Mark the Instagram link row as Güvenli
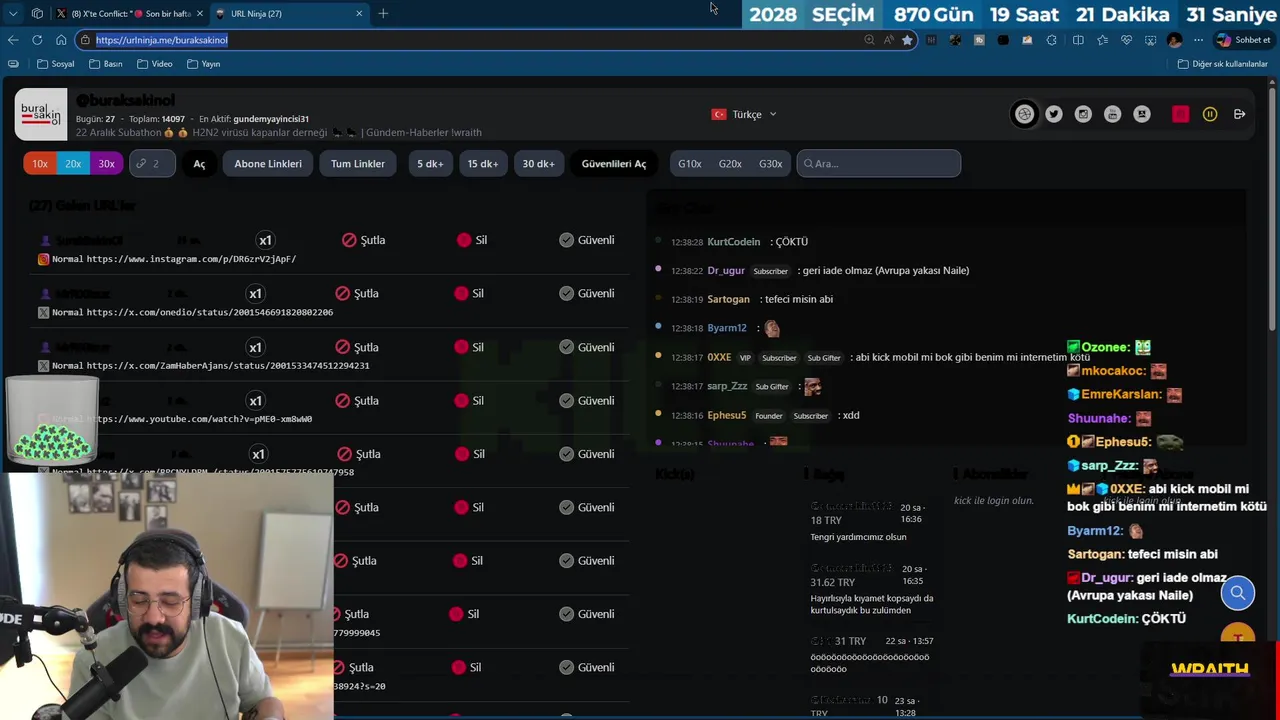 (x=587, y=240)
